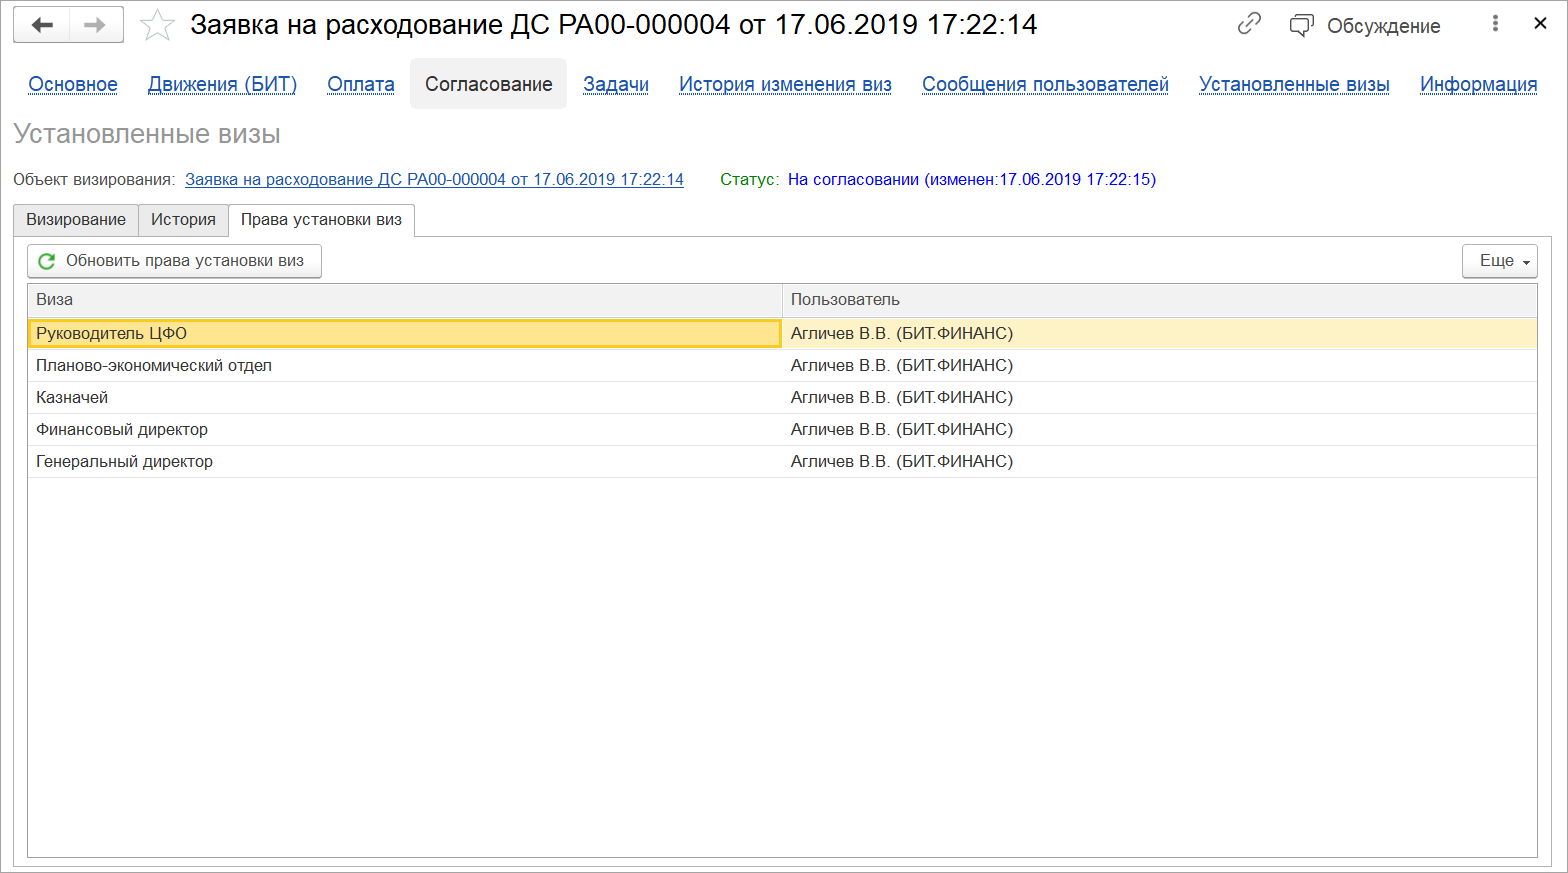This screenshot has width=1568, height=873.
Task: Expand the Еще dropdown menu
Action: click(1499, 261)
